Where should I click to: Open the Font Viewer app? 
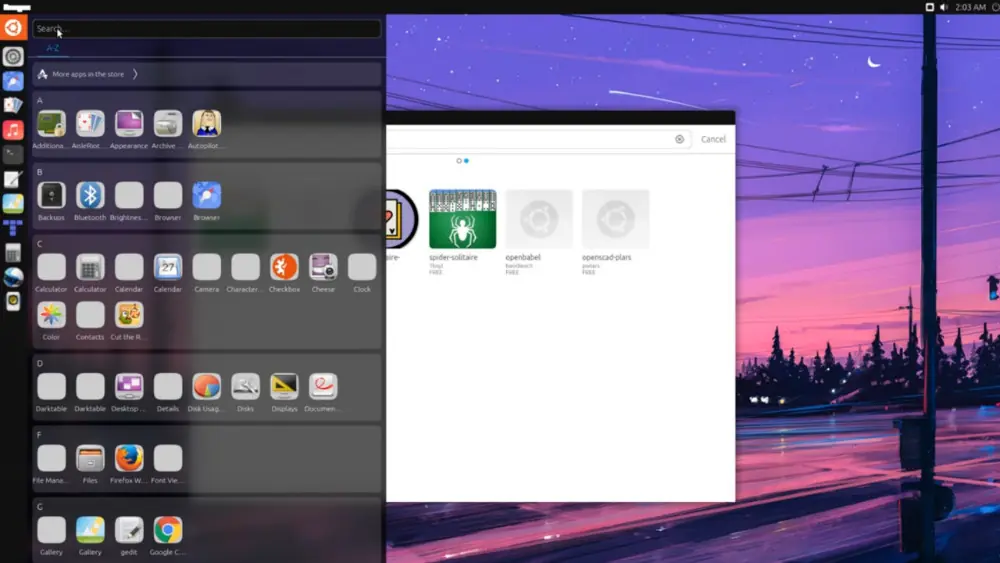pos(168,458)
